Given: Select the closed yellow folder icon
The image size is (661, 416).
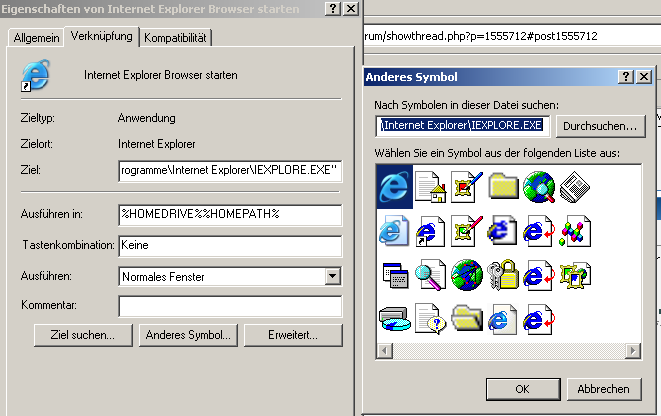Looking at the screenshot, I should click(x=503, y=186).
